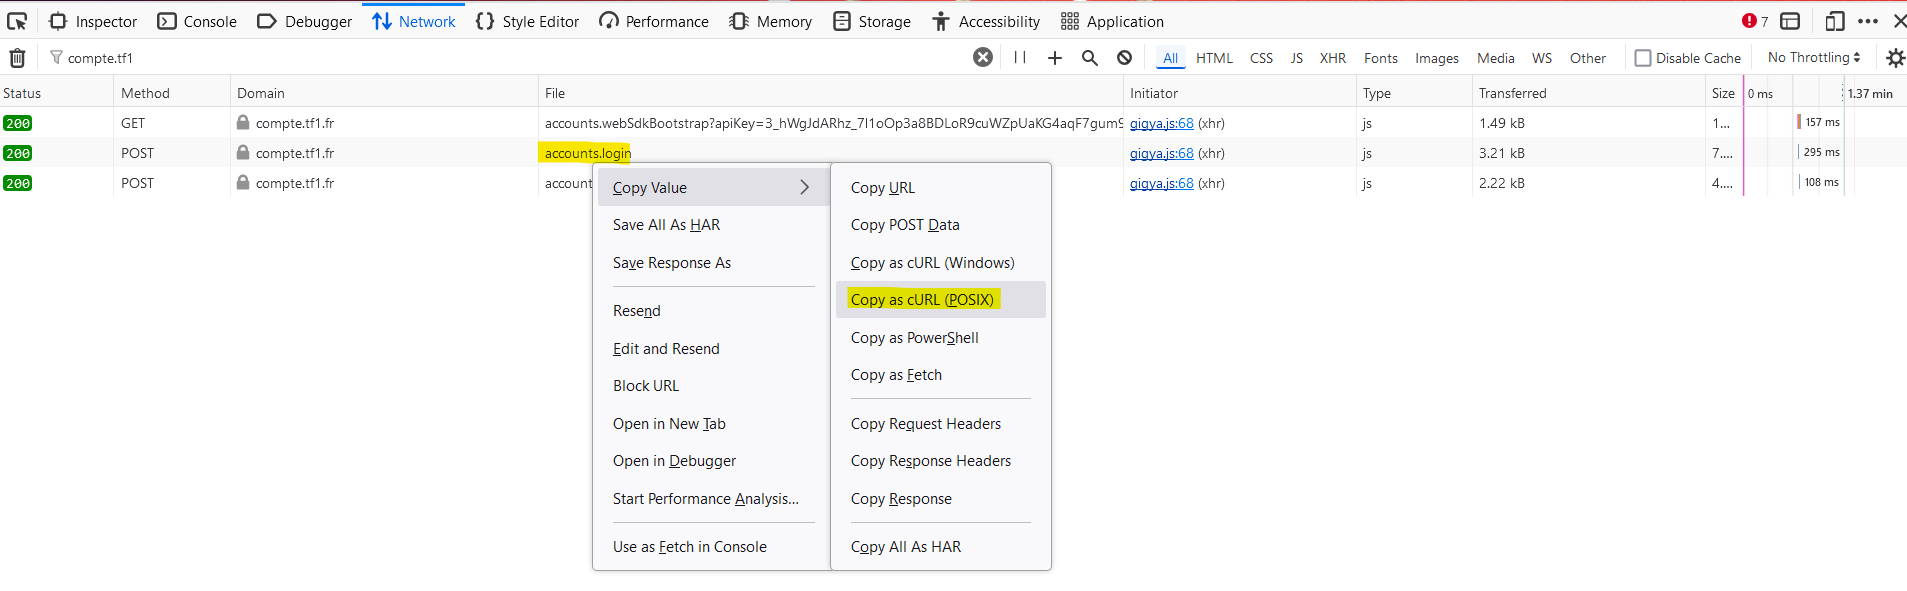The width and height of the screenshot is (1907, 591).
Task: Open gigya.js:68 initiator link for accounts.login
Action: click(x=1161, y=153)
